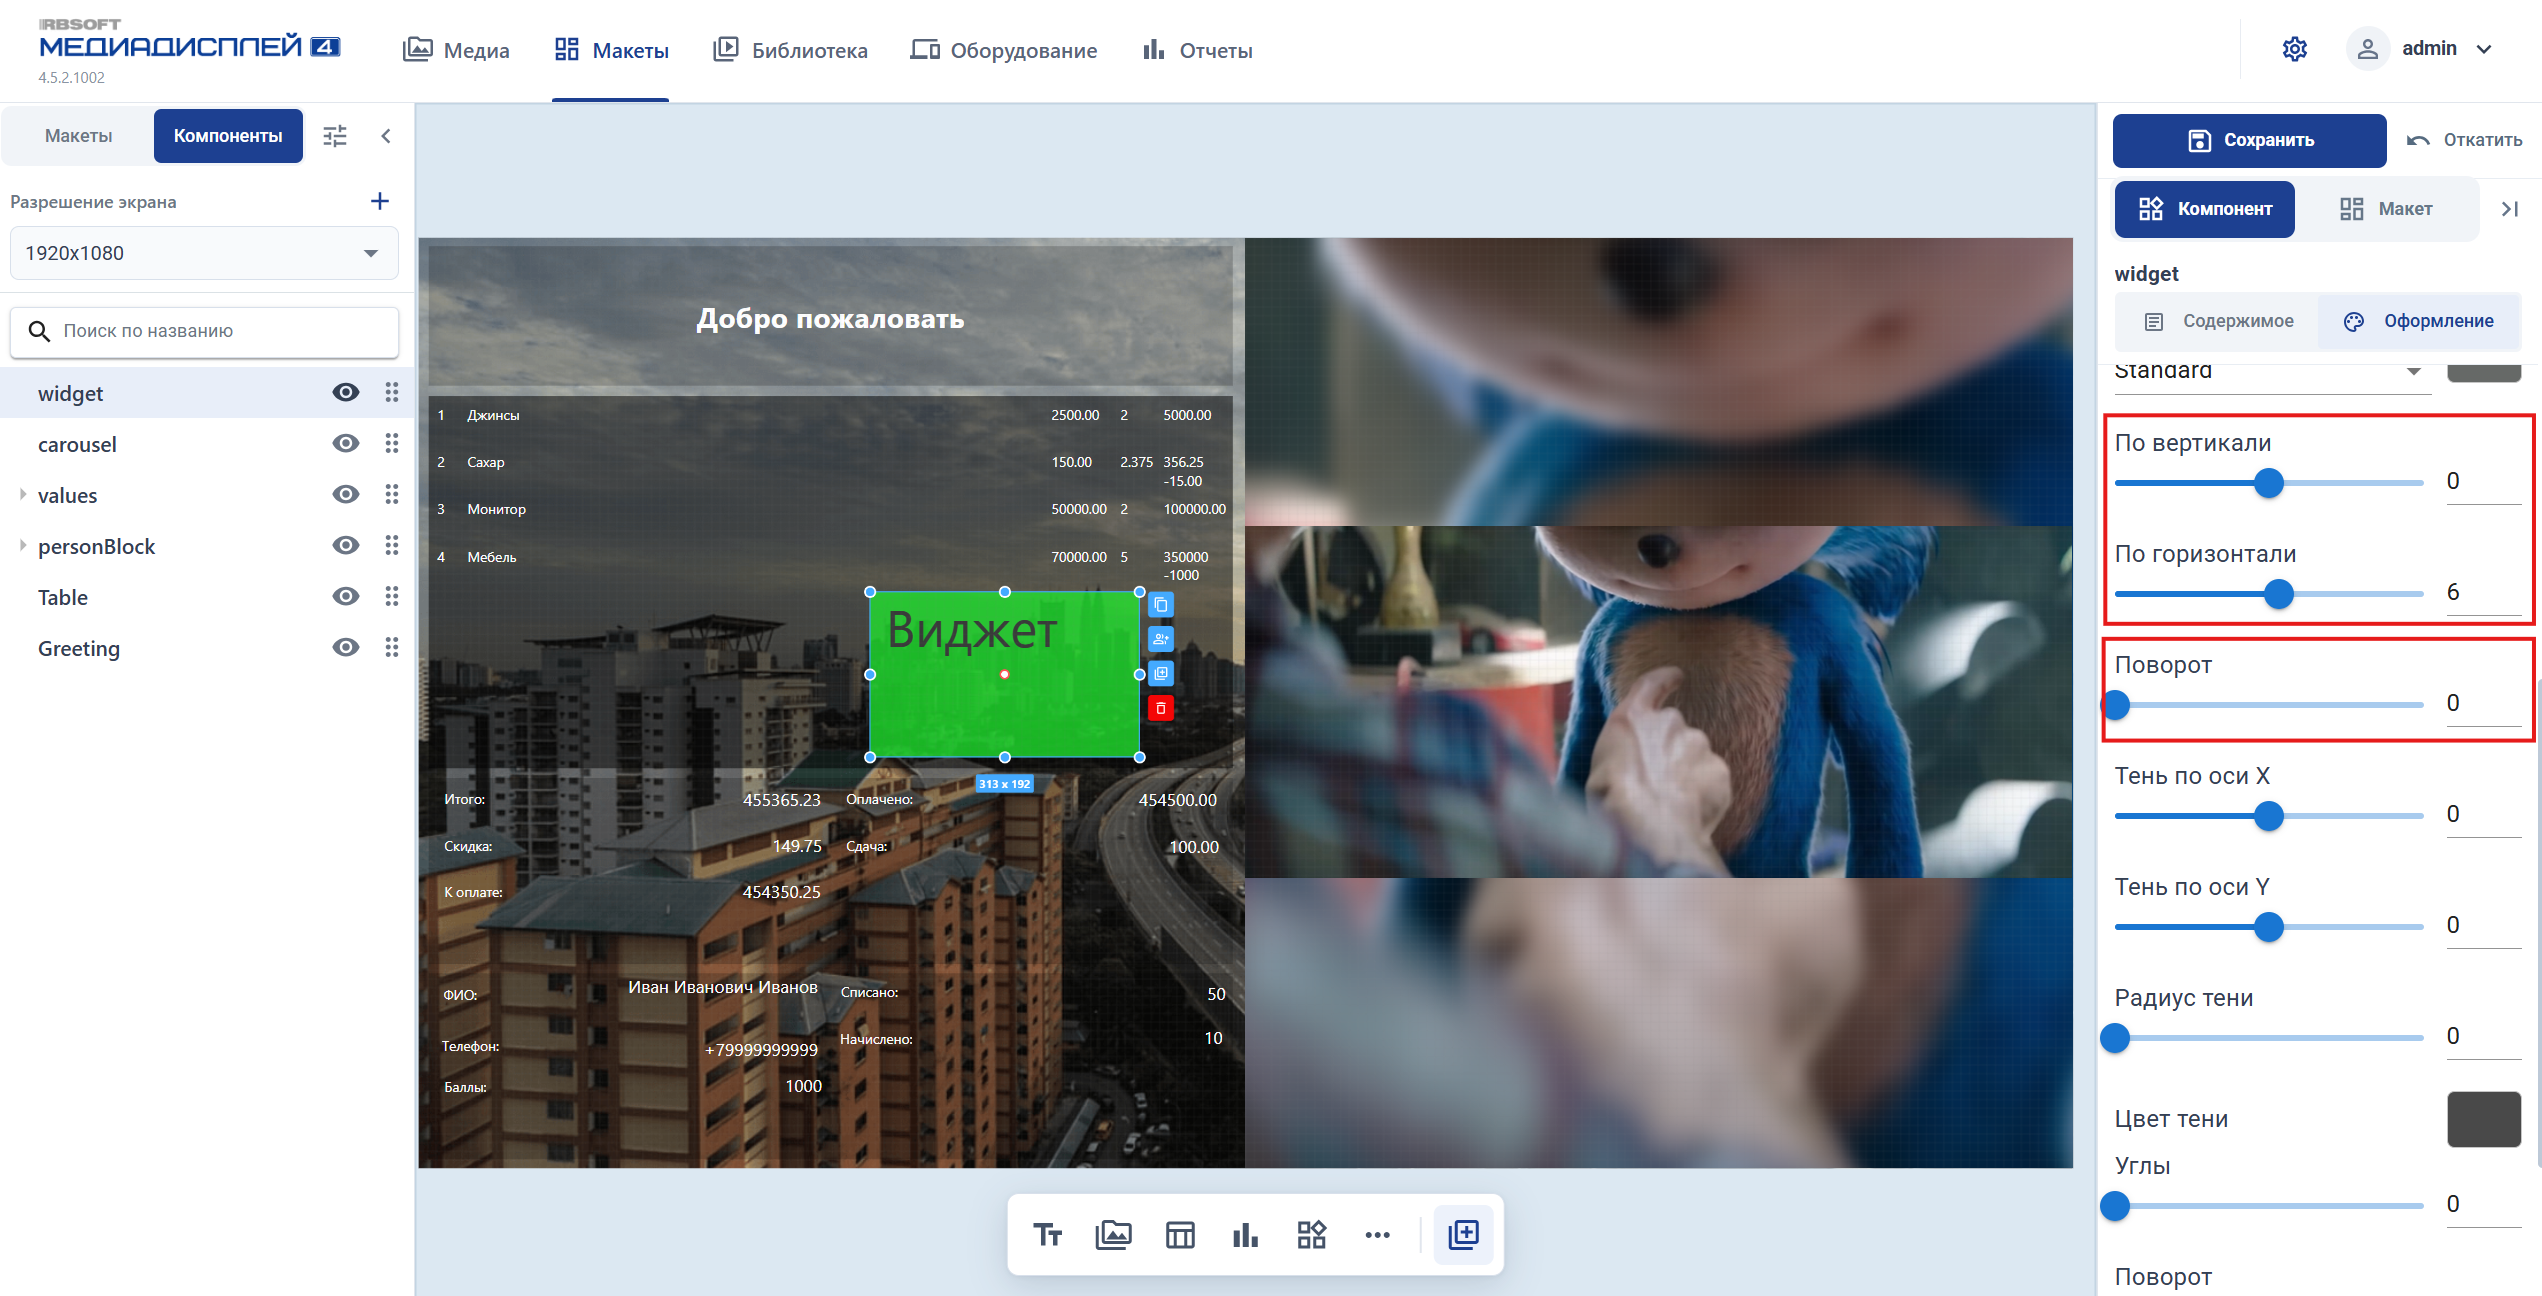Hide the carousel component
The height and width of the screenshot is (1296, 2542).
[346, 443]
